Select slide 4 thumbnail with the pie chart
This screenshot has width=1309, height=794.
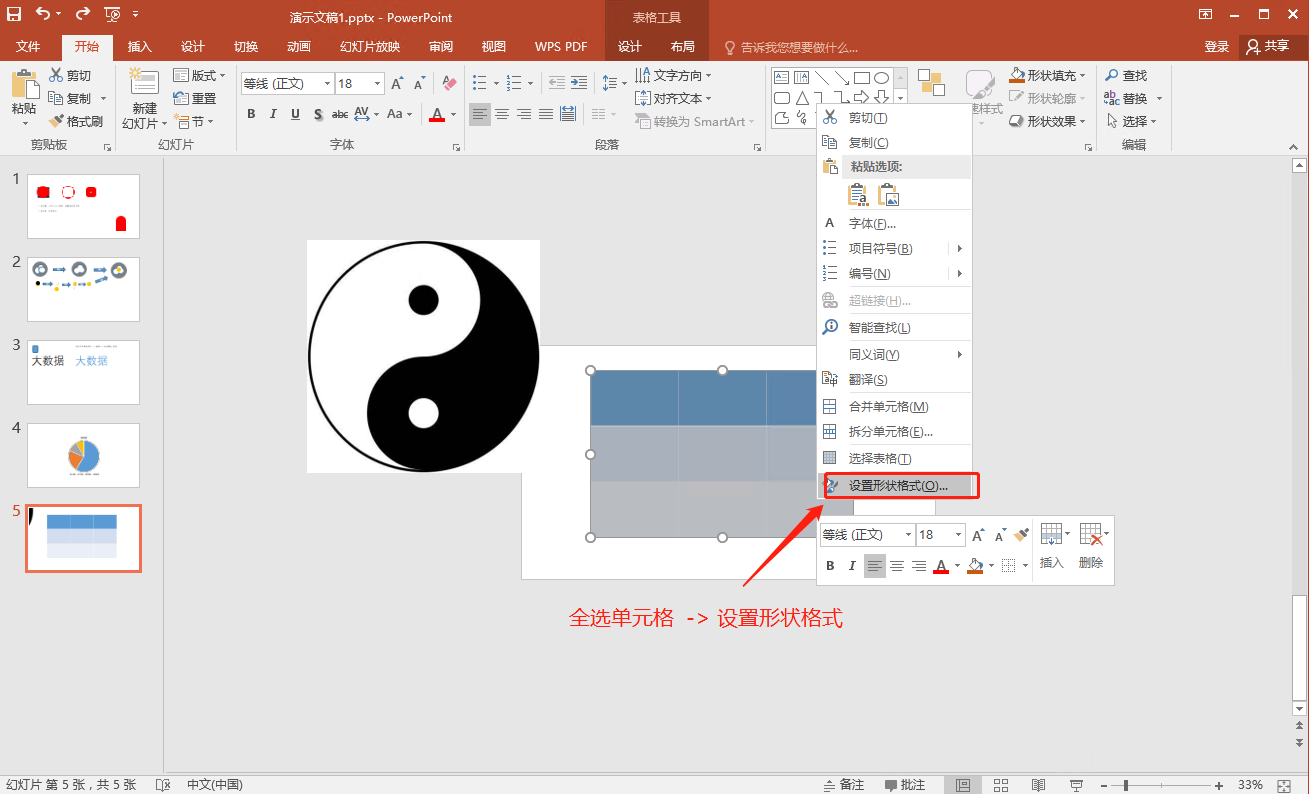tap(84, 455)
